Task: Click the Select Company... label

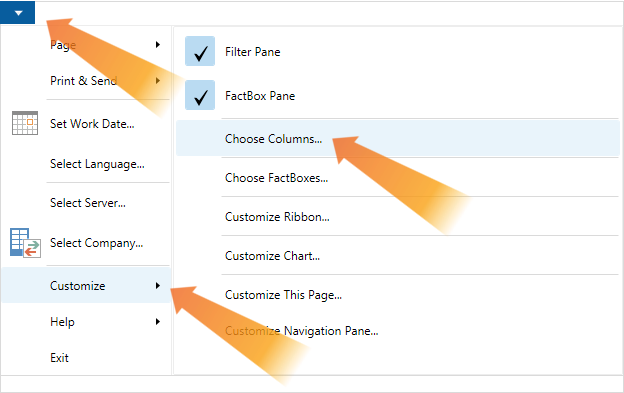Action: coord(96,243)
